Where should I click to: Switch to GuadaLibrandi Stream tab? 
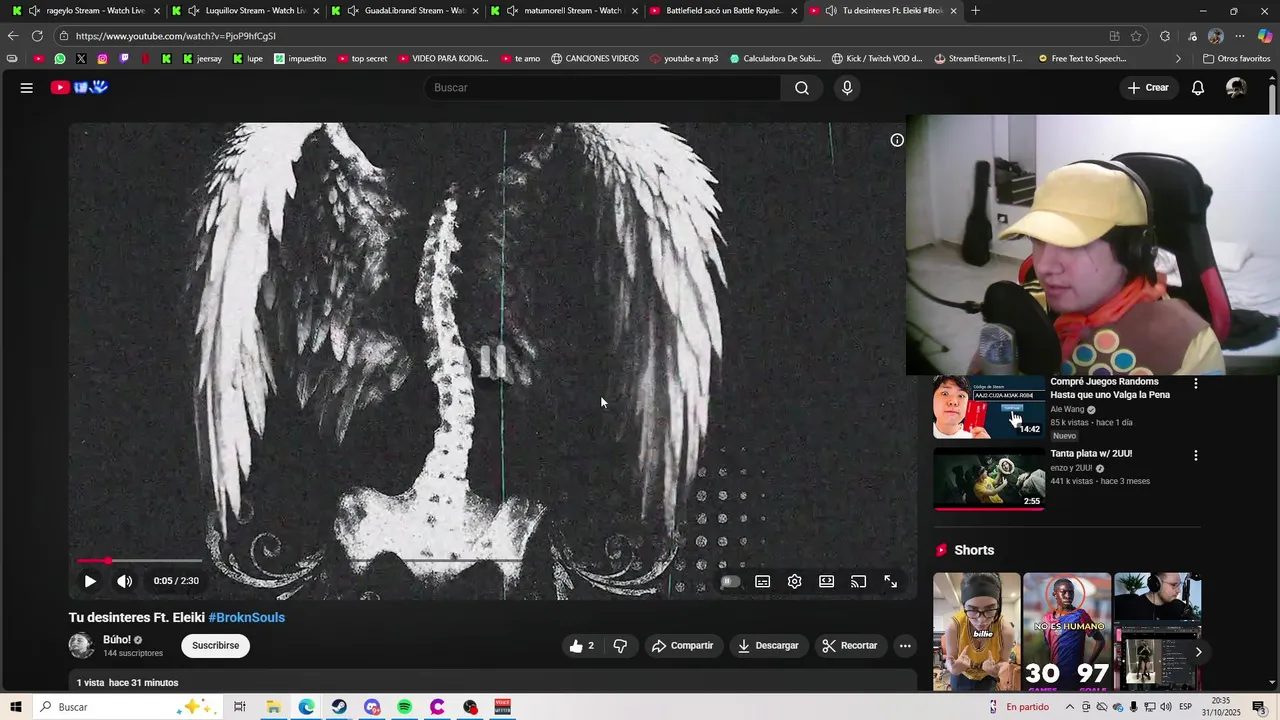(x=405, y=11)
